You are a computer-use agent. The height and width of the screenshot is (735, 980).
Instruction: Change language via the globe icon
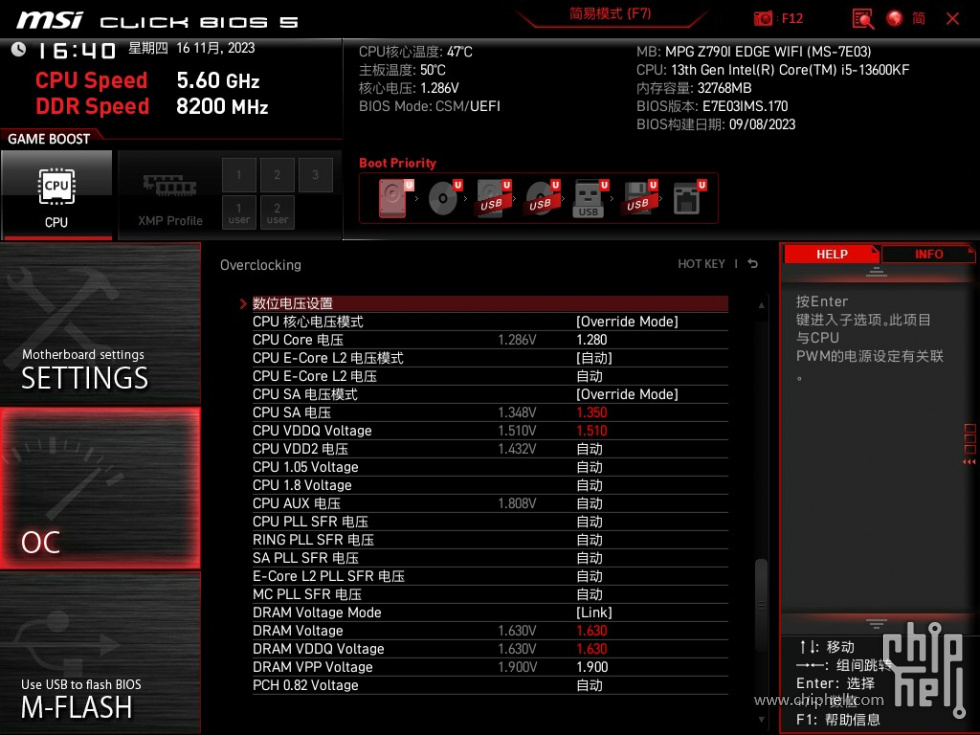894,18
